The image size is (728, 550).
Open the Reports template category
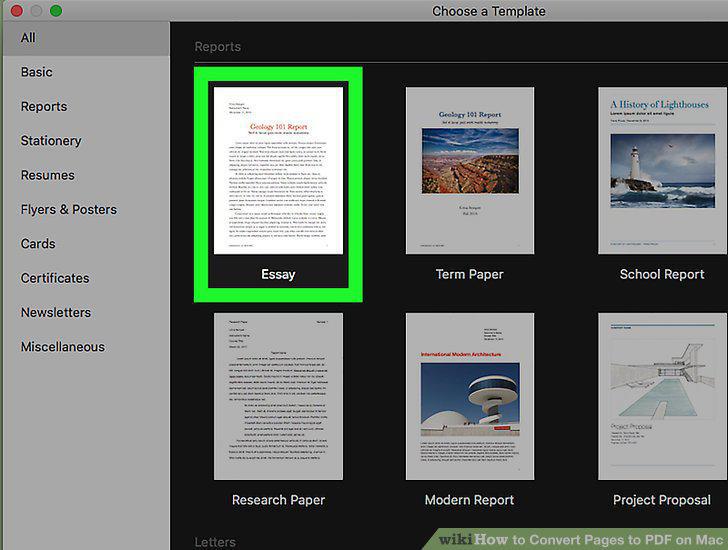click(x=86, y=107)
